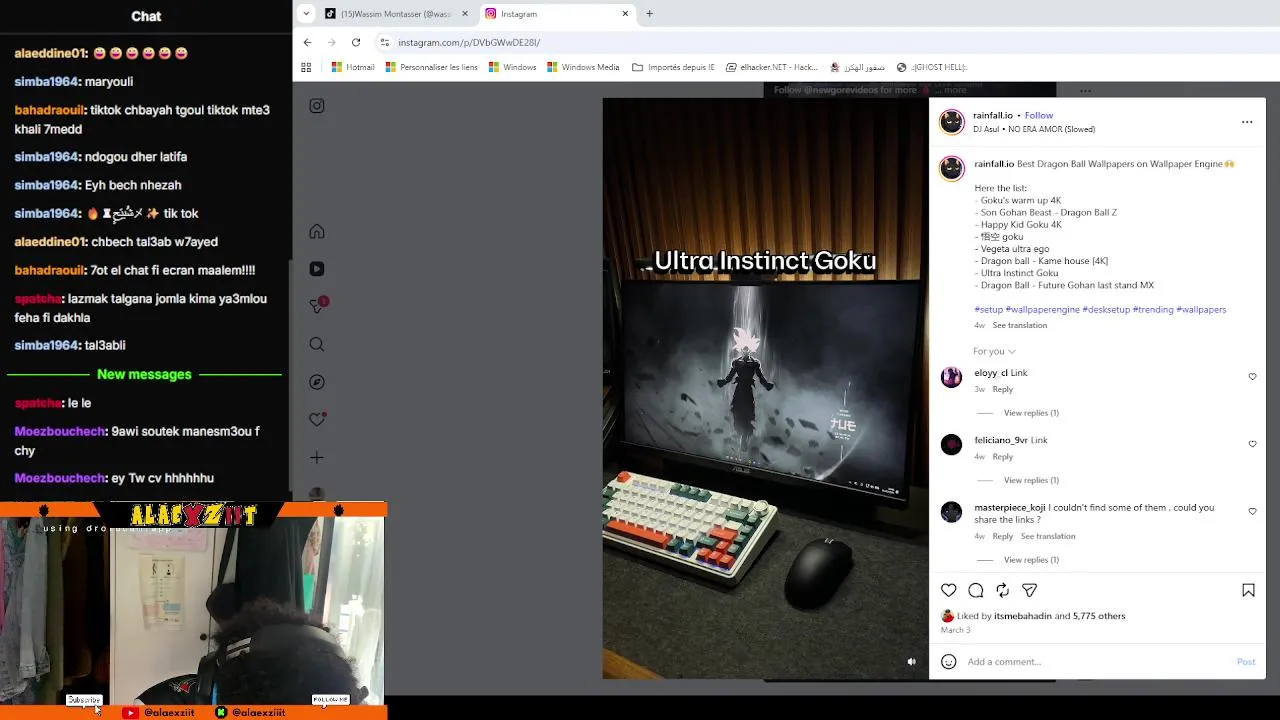Click feliciano_9vr's profile picture
Image resolution: width=1280 pixels, height=720 pixels.
[x=952, y=444]
